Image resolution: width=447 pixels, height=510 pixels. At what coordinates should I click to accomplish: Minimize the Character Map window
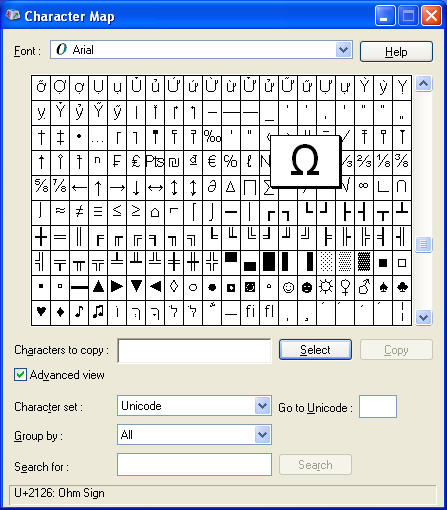point(385,15)
